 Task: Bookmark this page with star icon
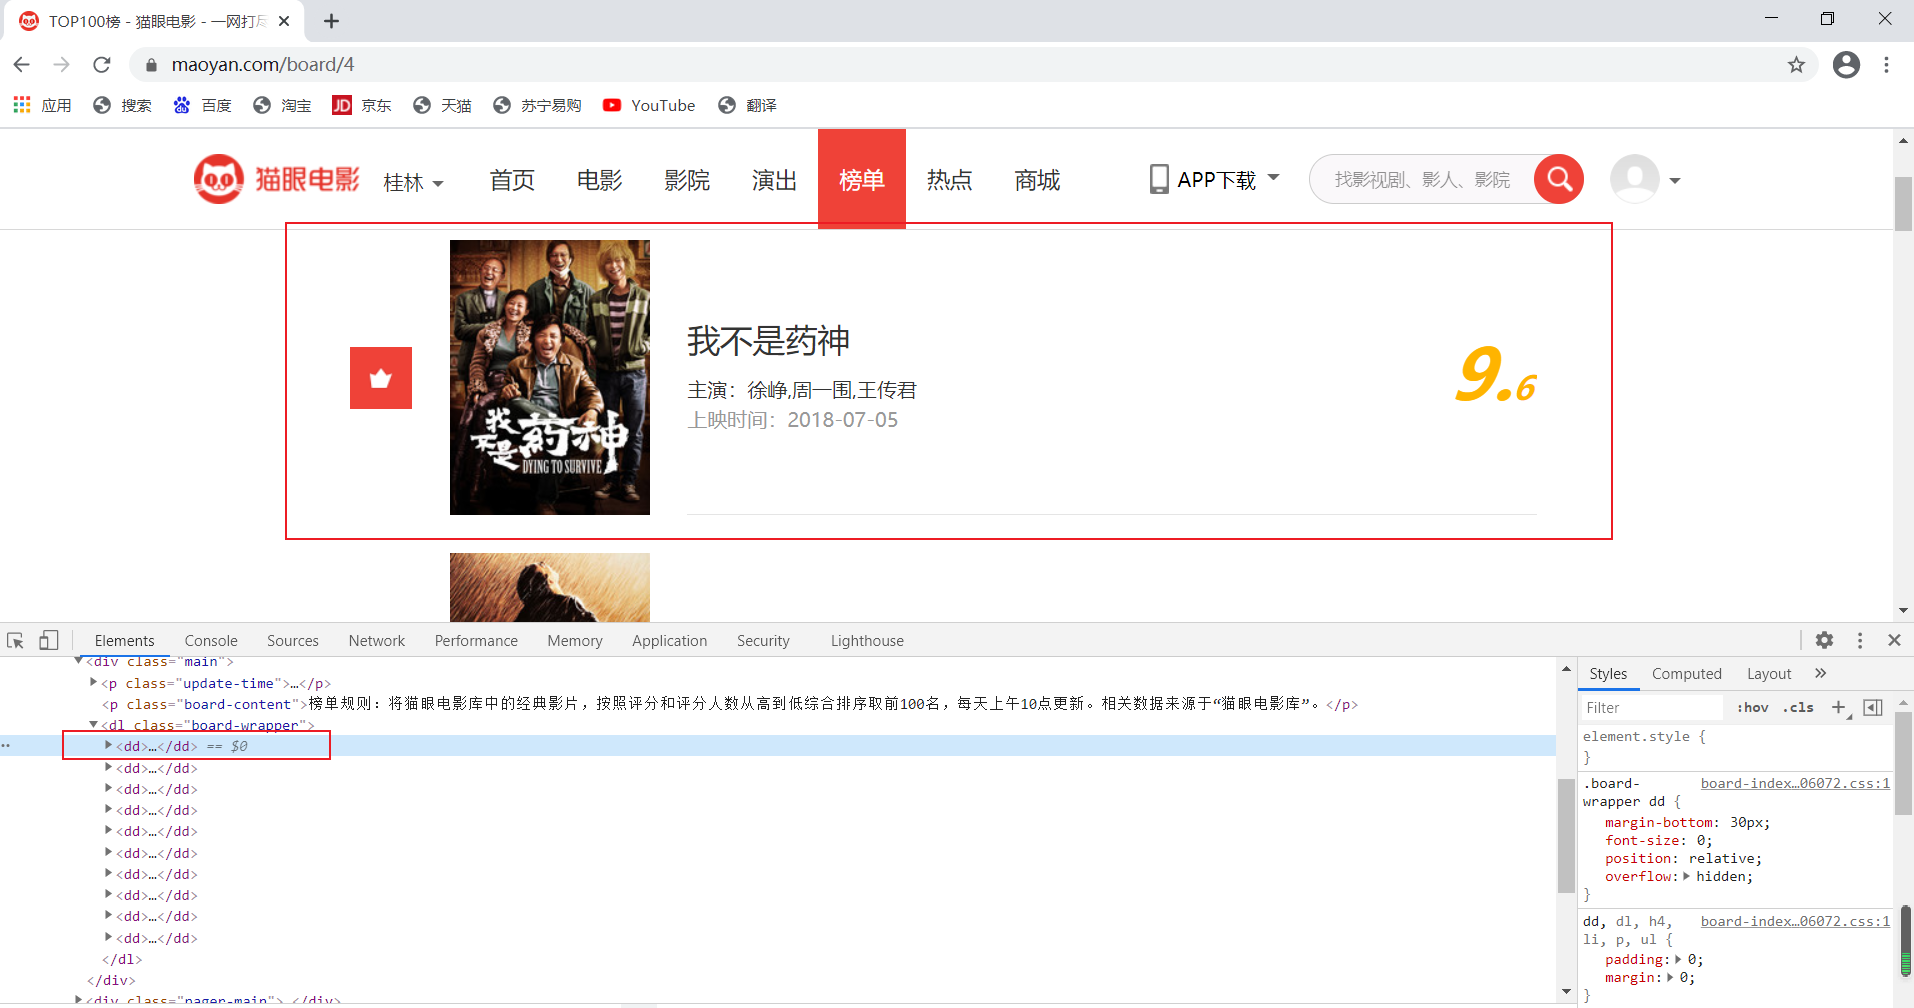[x=1796, y=65]
